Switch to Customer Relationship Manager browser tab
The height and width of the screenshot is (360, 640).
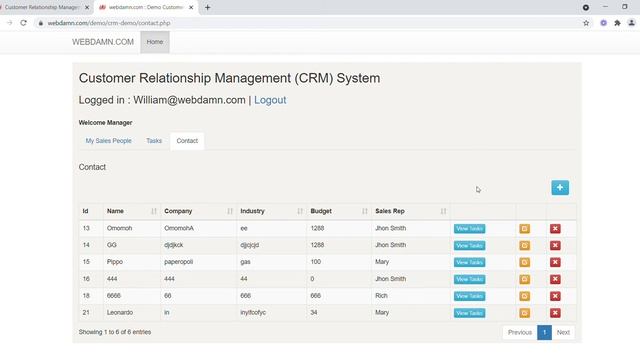42,7
